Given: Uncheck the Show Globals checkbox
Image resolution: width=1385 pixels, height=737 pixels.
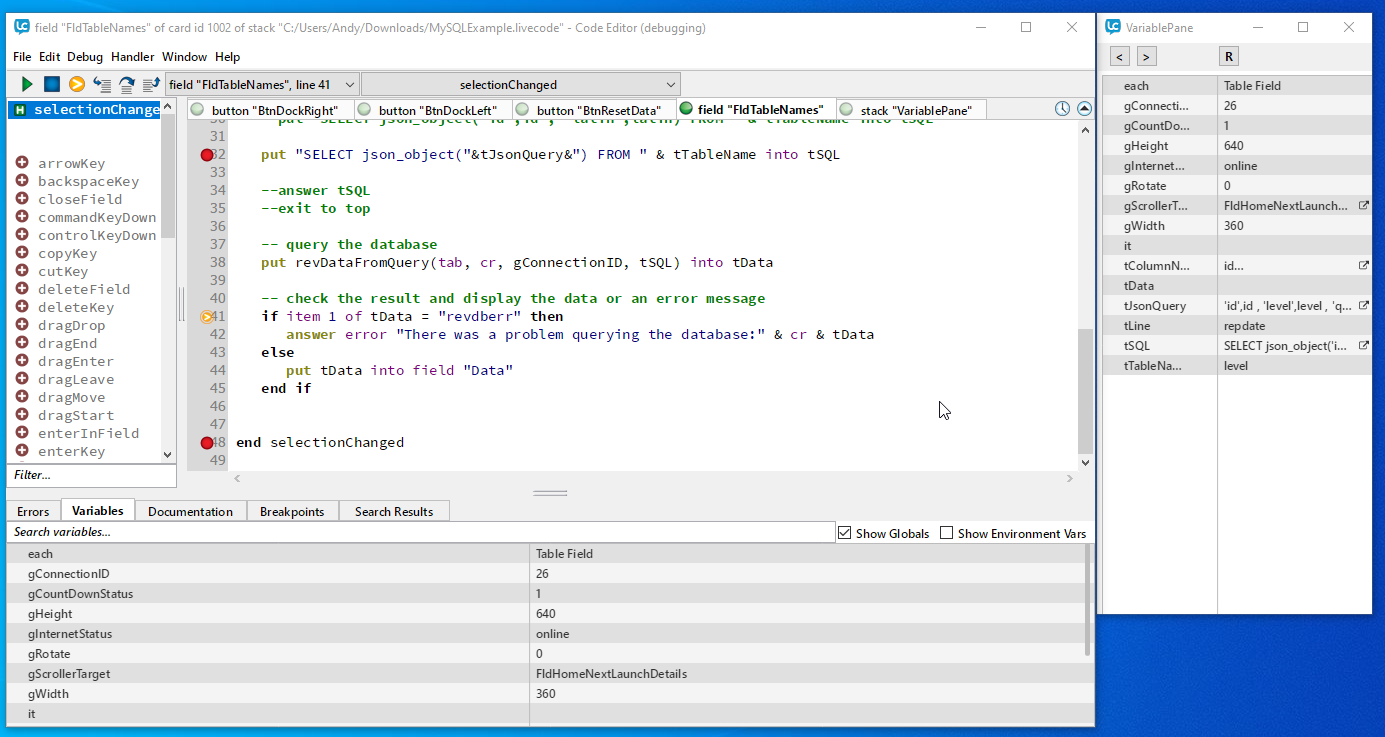Looking at the screenshot, I should coord(844,533).
